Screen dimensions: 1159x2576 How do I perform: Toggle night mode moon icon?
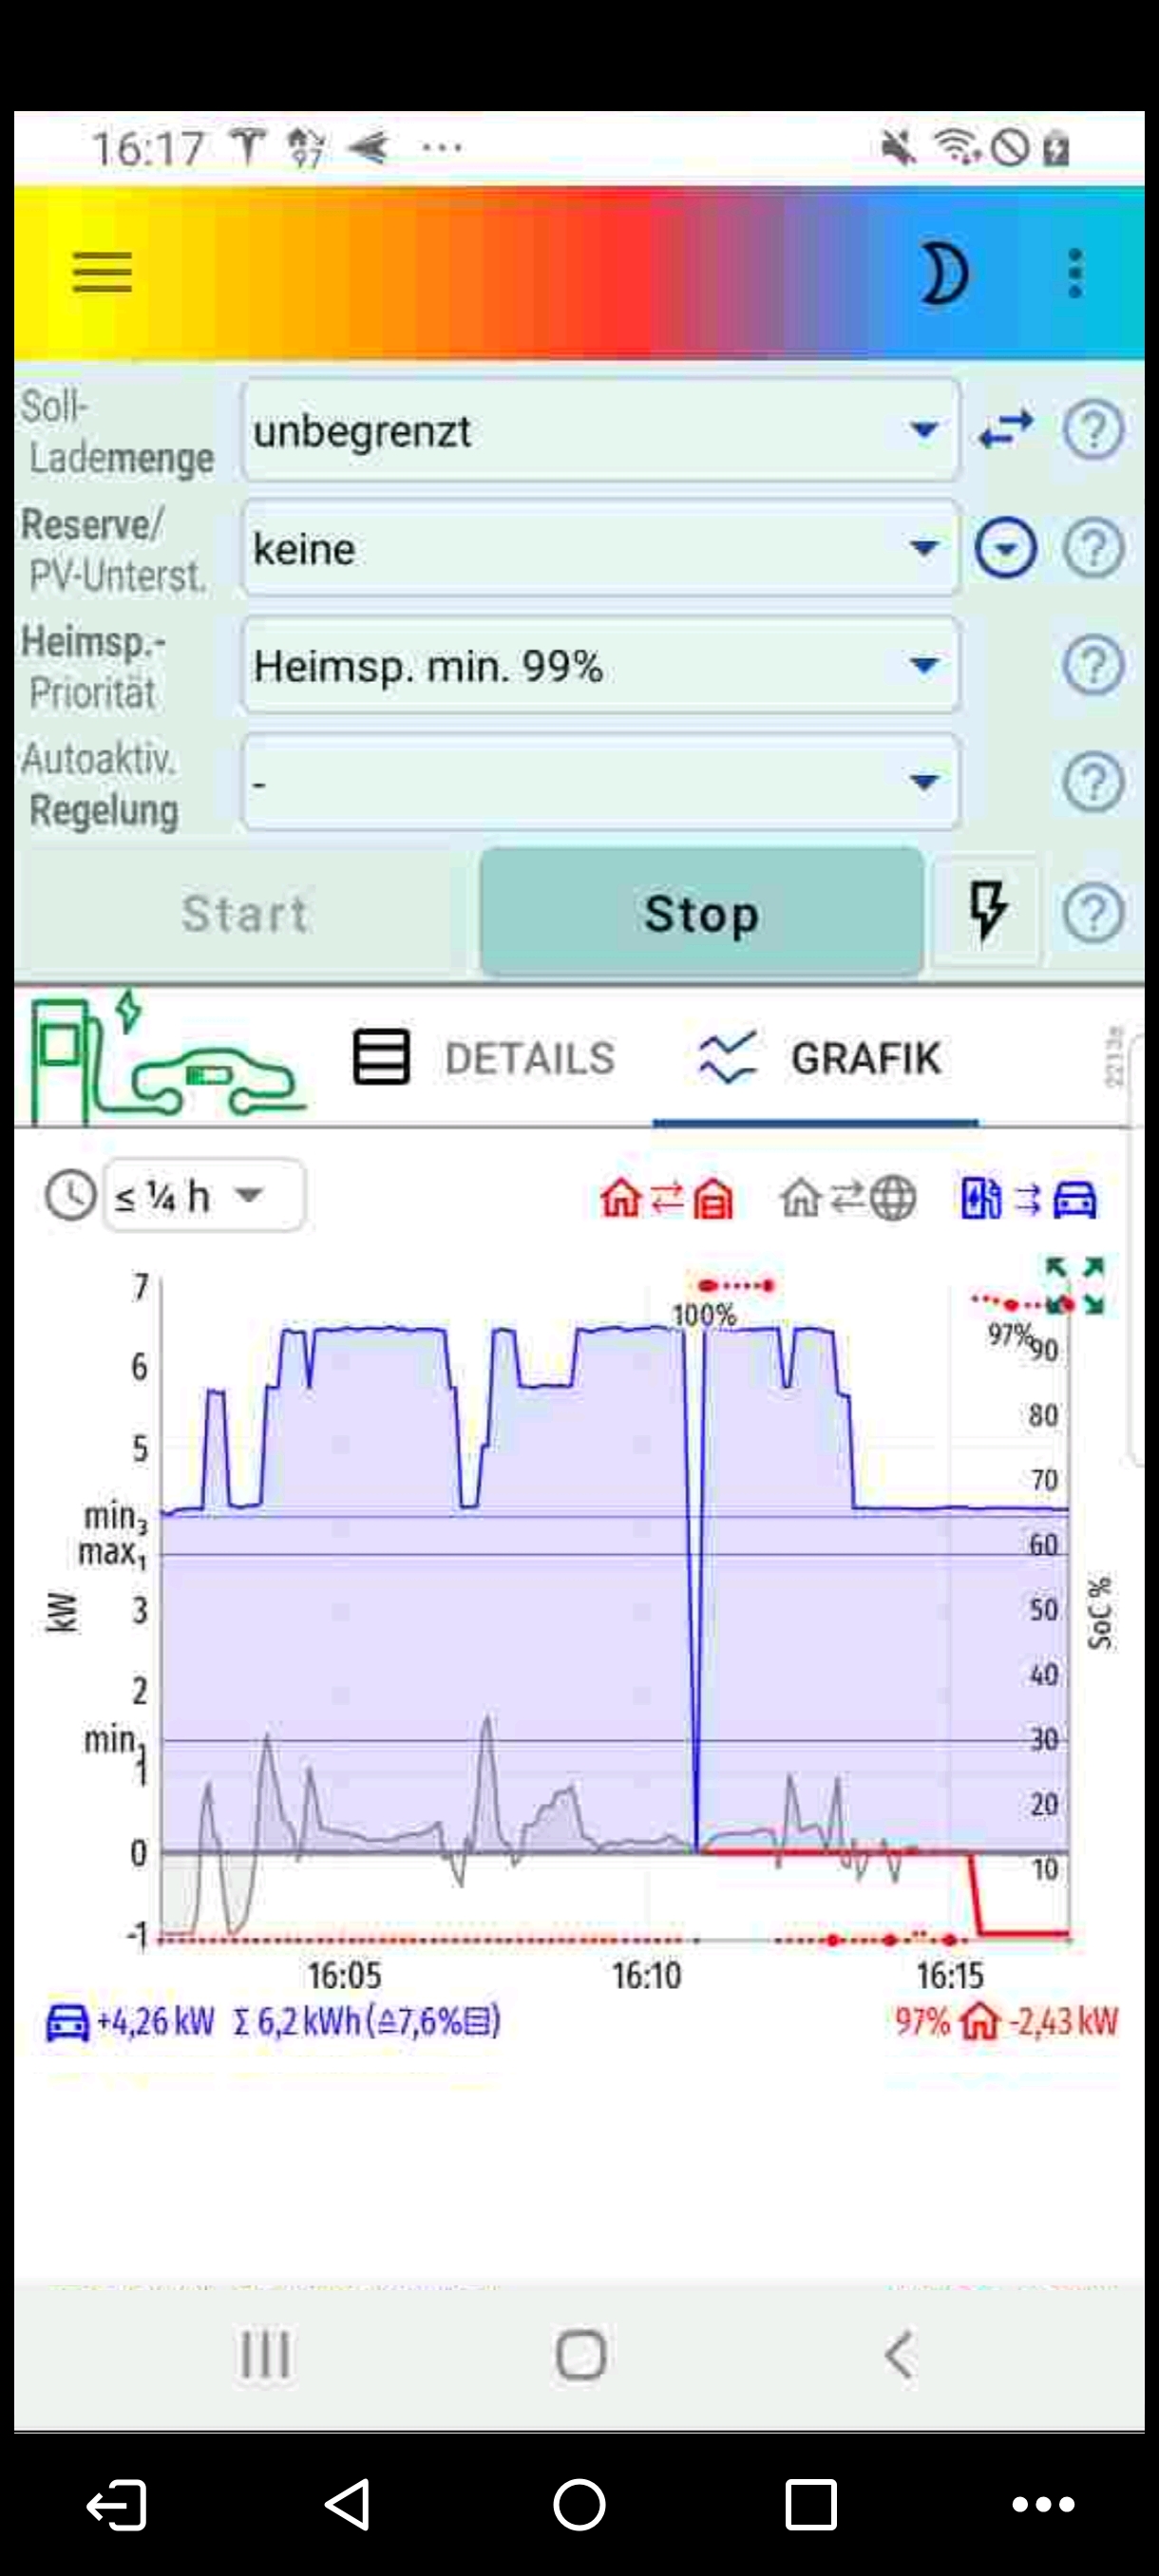[943, 274]
